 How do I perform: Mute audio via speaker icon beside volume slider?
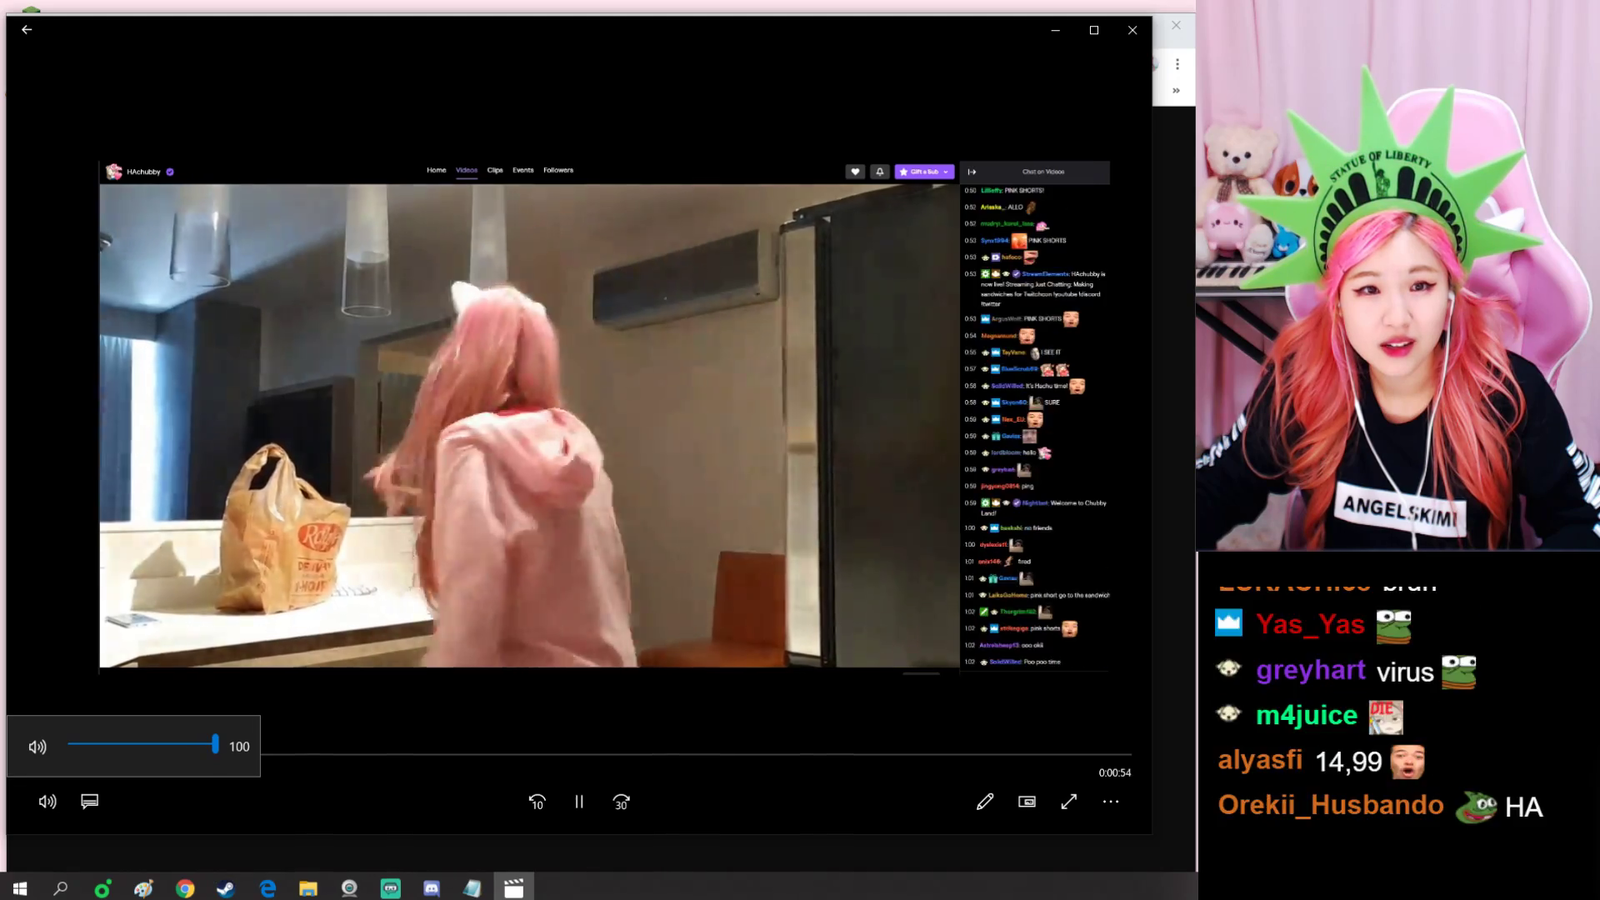pyautogui.click(x=38, y=747)
